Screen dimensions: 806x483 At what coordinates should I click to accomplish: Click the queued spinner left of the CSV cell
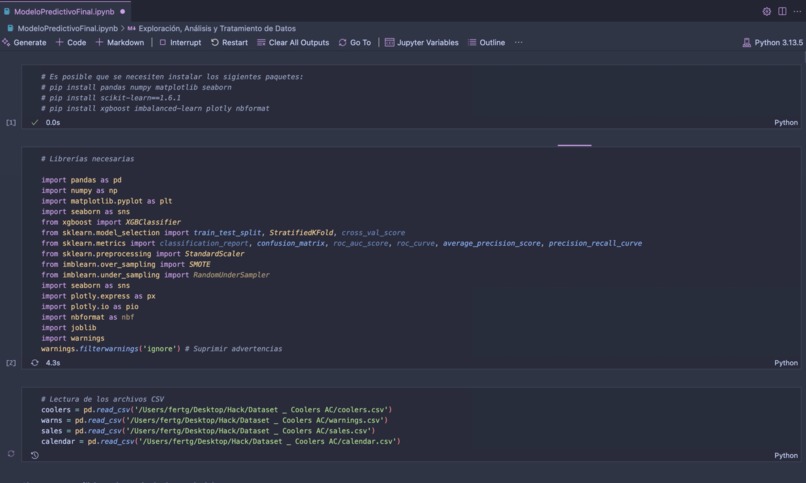pos(11,454)
